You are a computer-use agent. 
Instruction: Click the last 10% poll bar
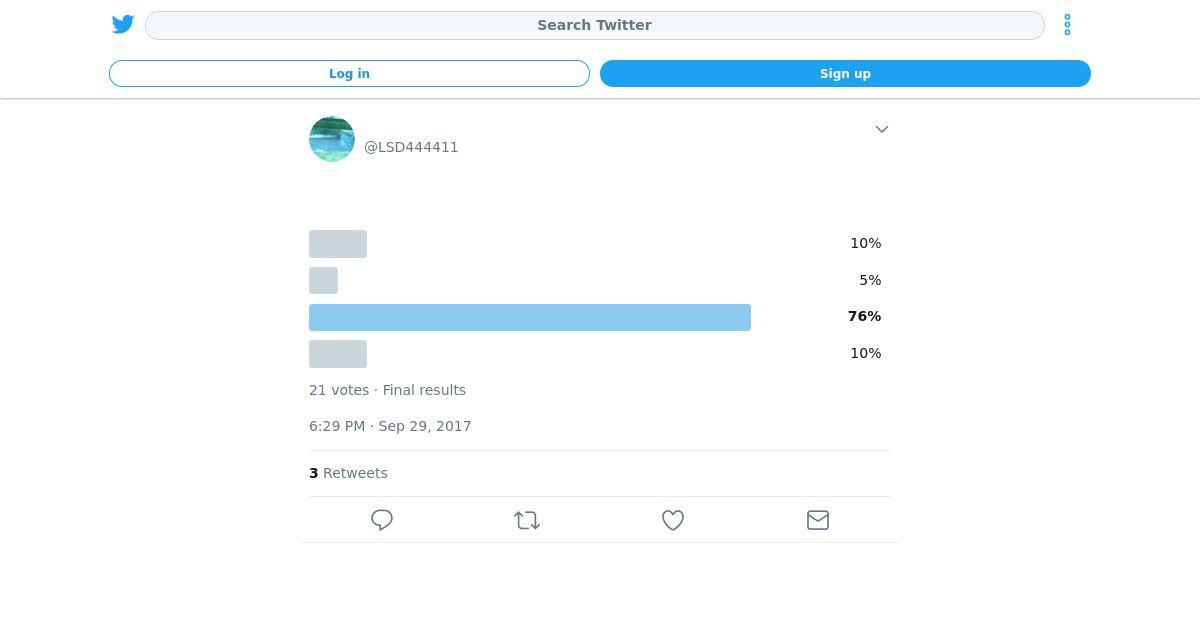tap(338, 354)
